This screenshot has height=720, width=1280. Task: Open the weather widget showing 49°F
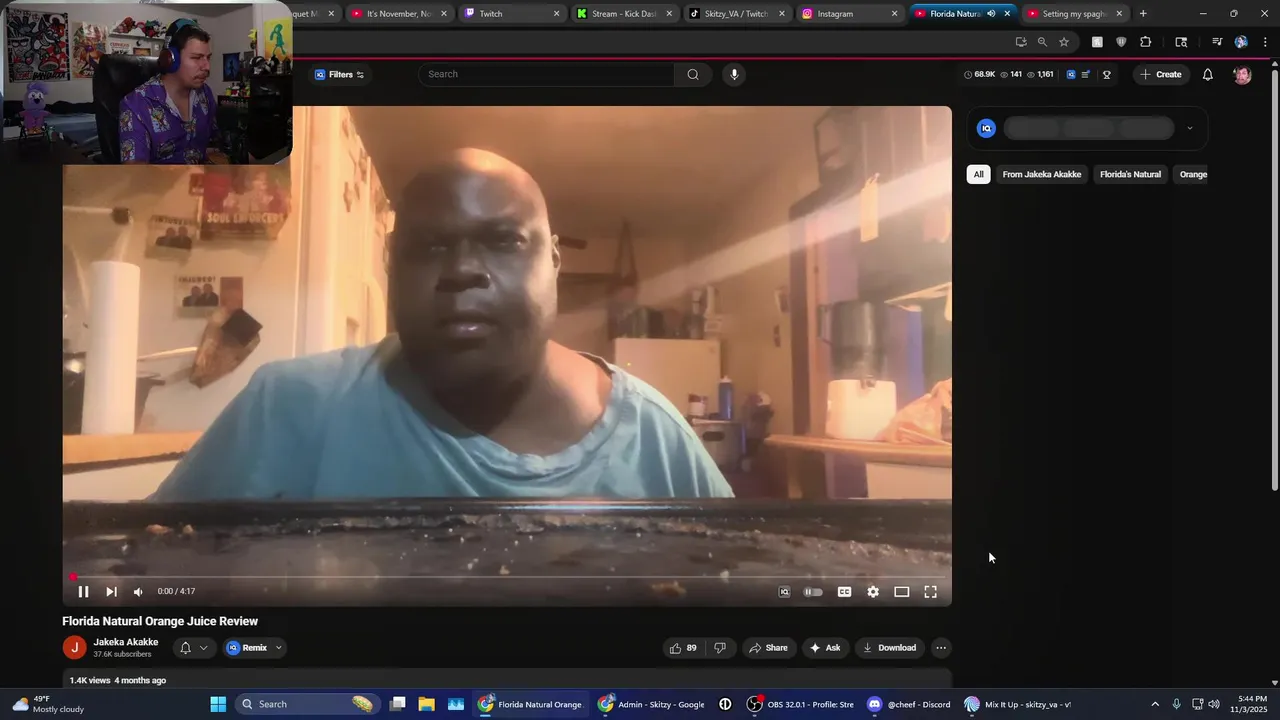[x=48, y=704]
